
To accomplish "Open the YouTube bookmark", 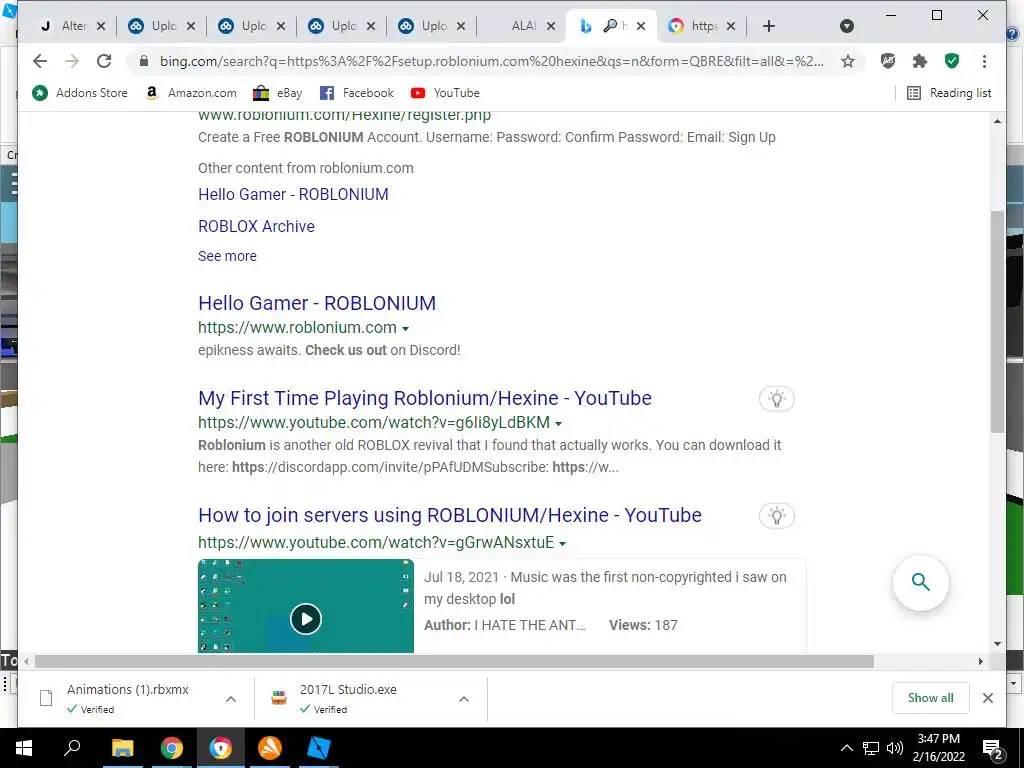I will coord(445,93).
